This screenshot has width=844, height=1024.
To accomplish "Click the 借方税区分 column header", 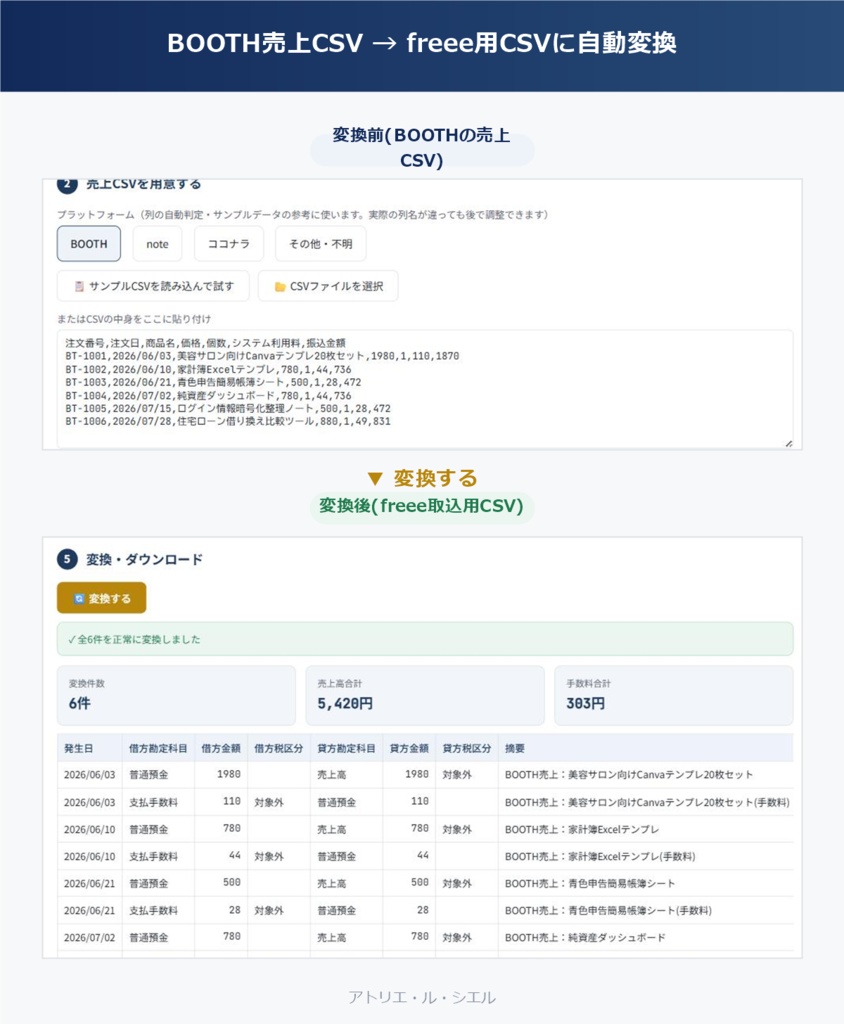I will (x=278, y=748).
